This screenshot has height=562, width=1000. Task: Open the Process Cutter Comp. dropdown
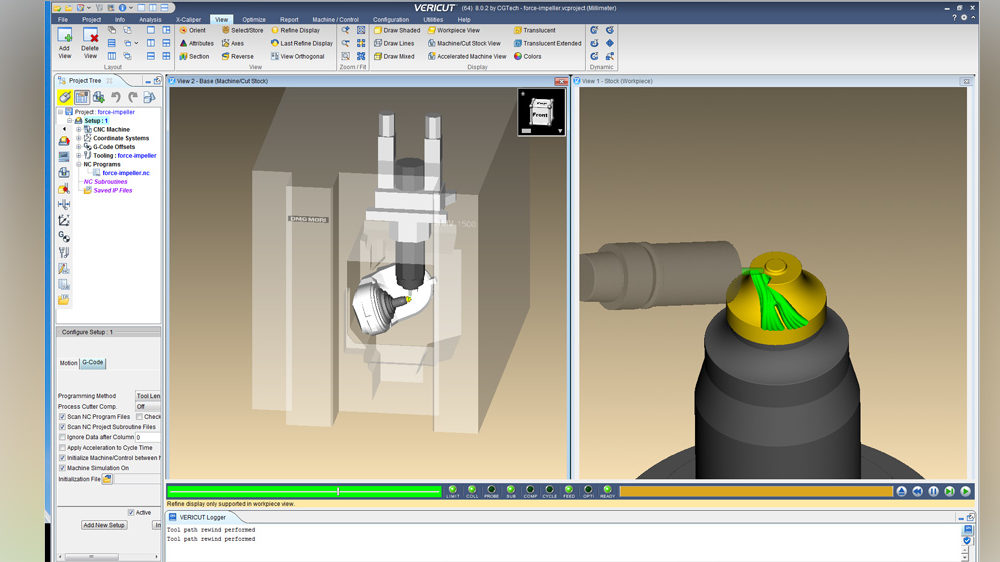147,406
